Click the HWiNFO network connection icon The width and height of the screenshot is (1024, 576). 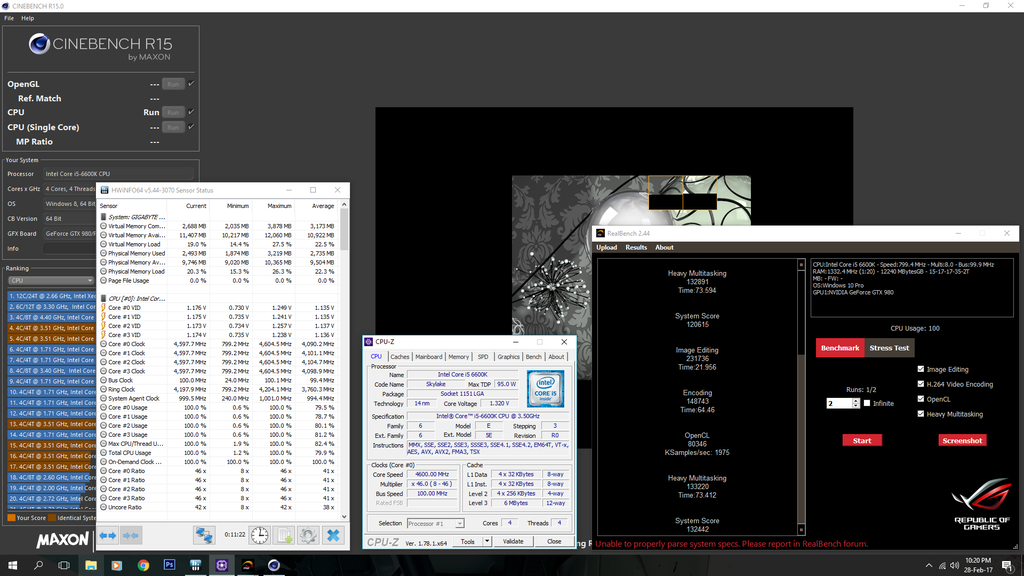click(204, 535)
